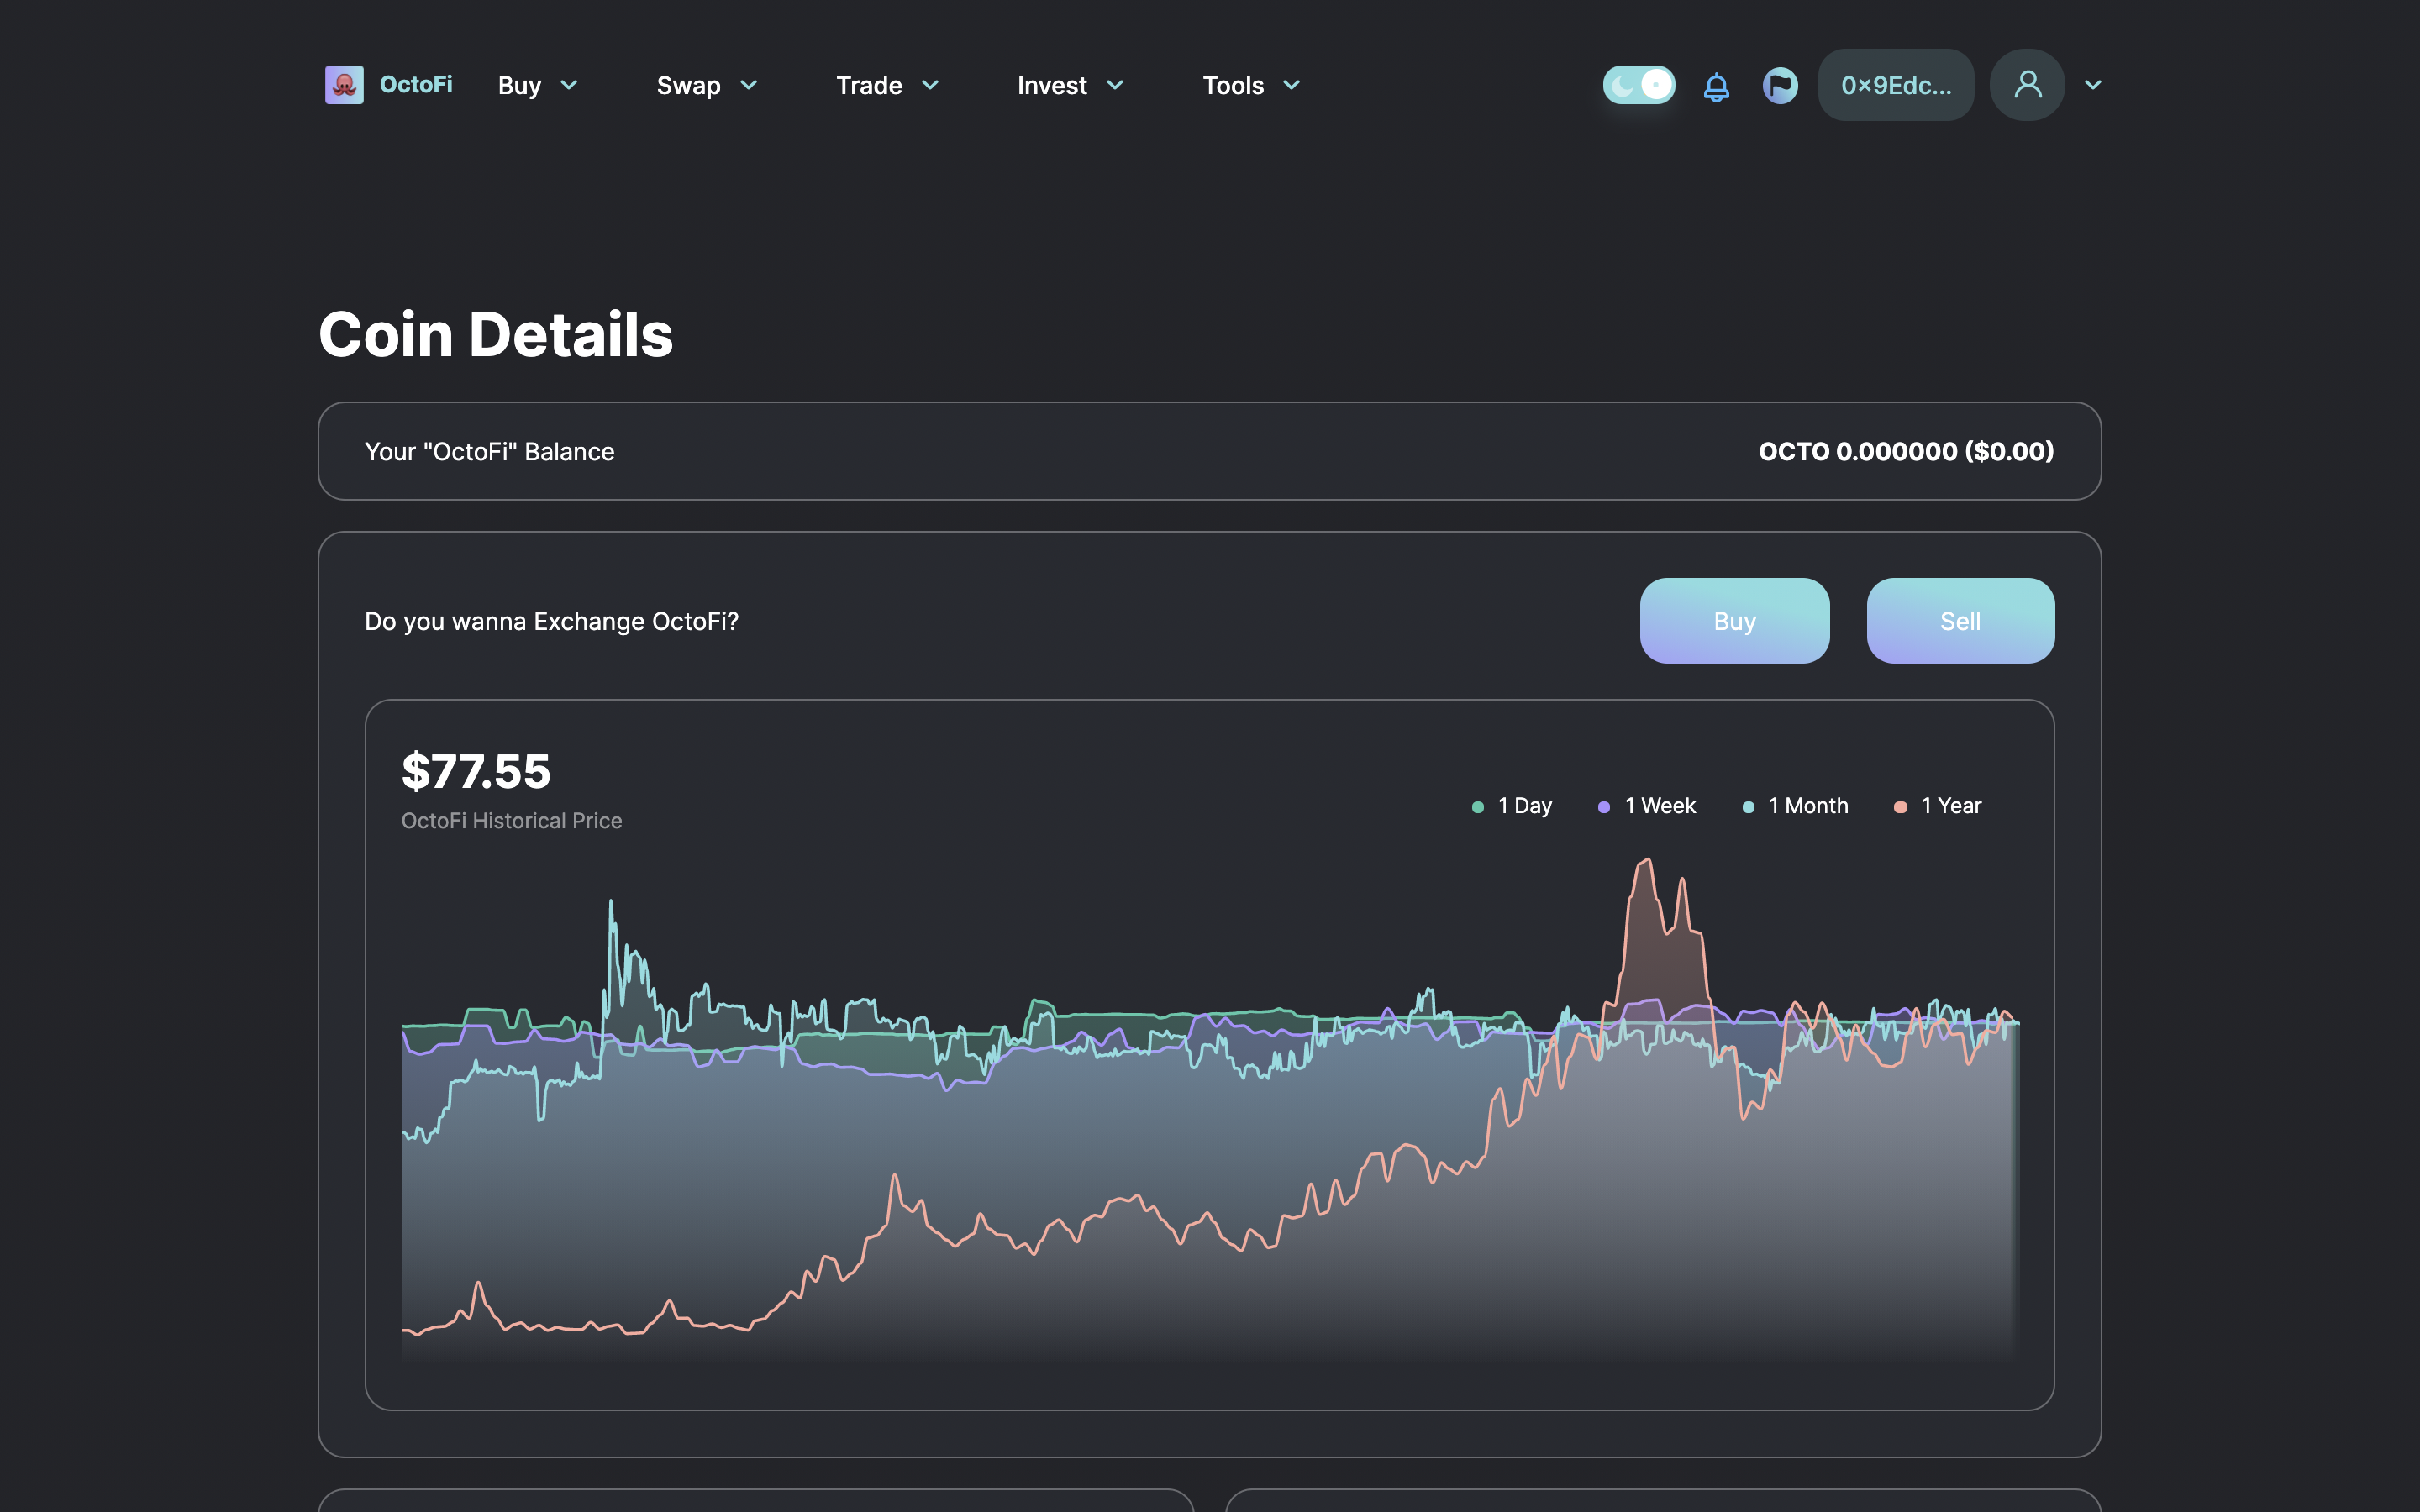
Task: Open the user profile avatar icon
Action: tap(2027, 85)
